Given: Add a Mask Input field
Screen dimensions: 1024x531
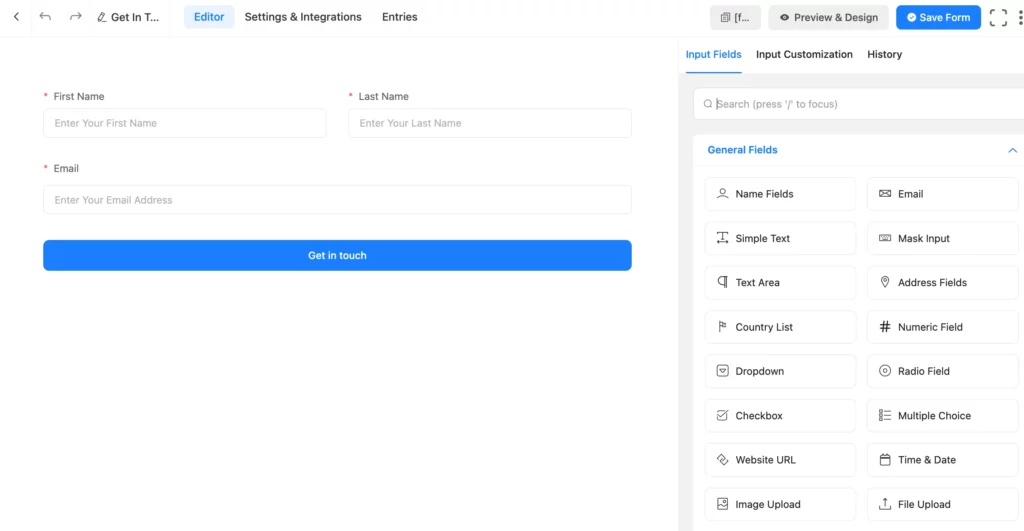Looking at the screenshot, I should click(x=942, y=238).
